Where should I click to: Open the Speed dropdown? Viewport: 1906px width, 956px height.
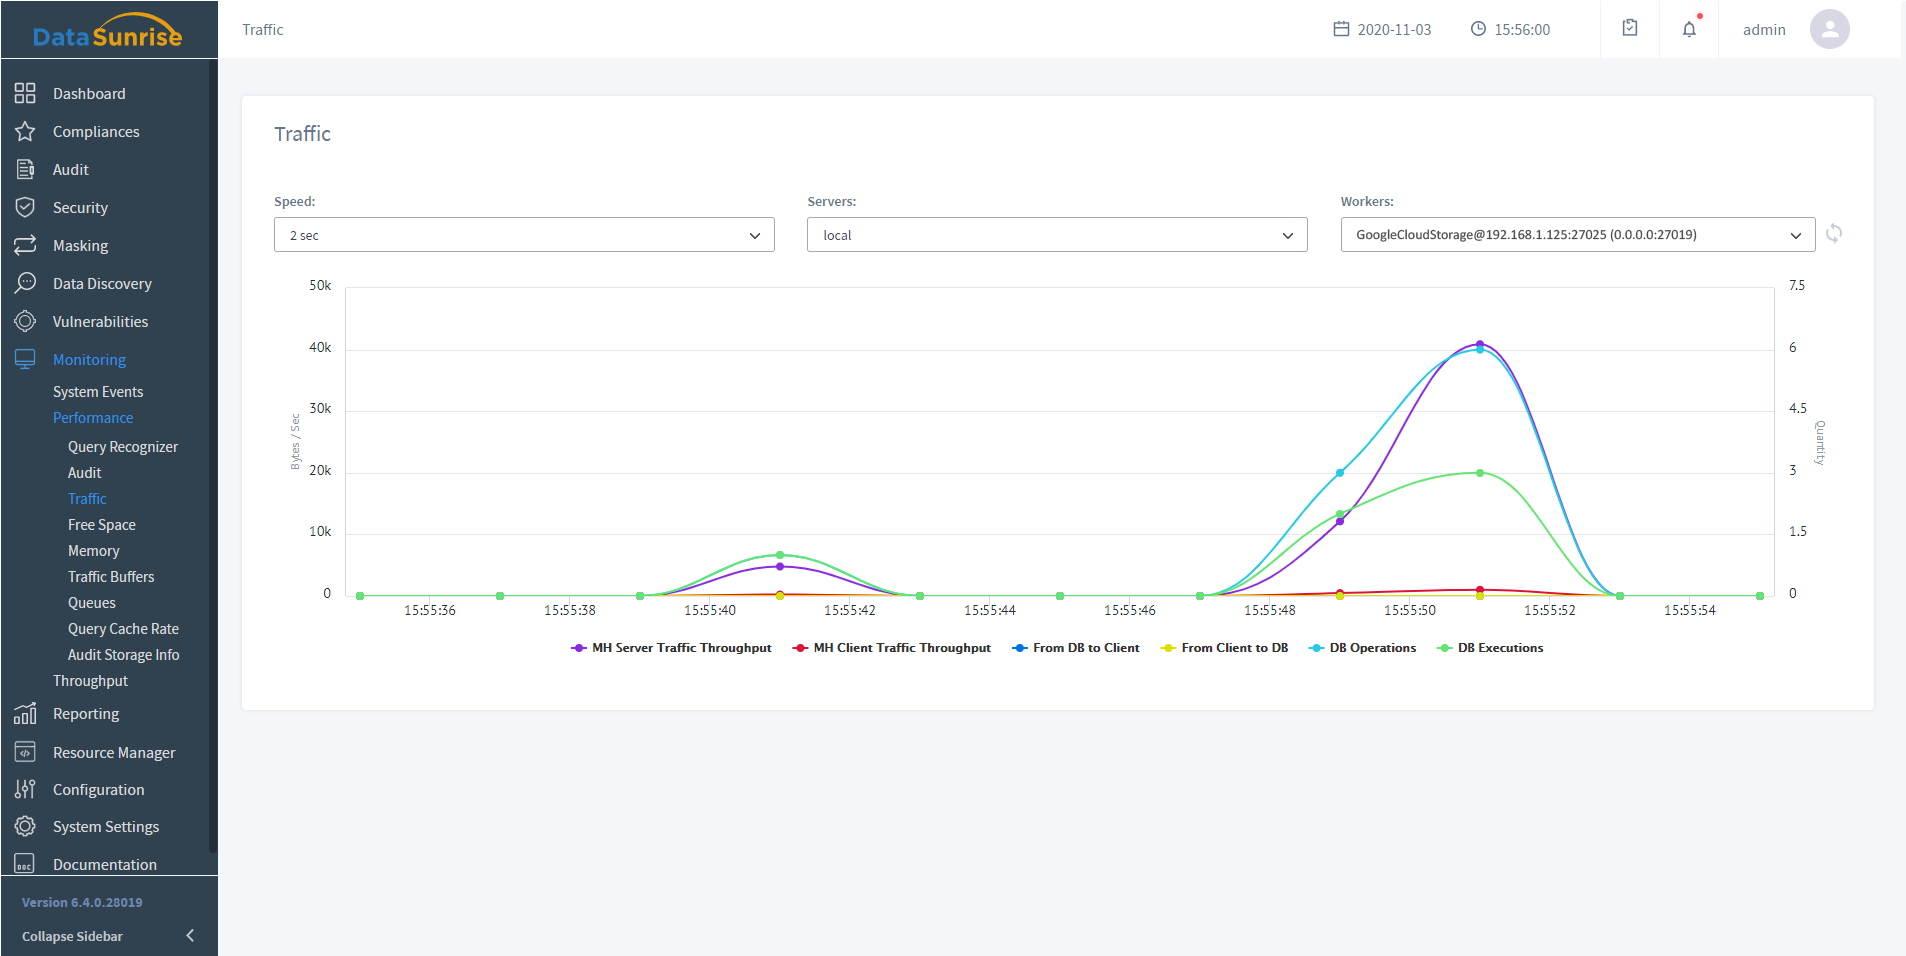pyautogui.click(x=524, y=235)
